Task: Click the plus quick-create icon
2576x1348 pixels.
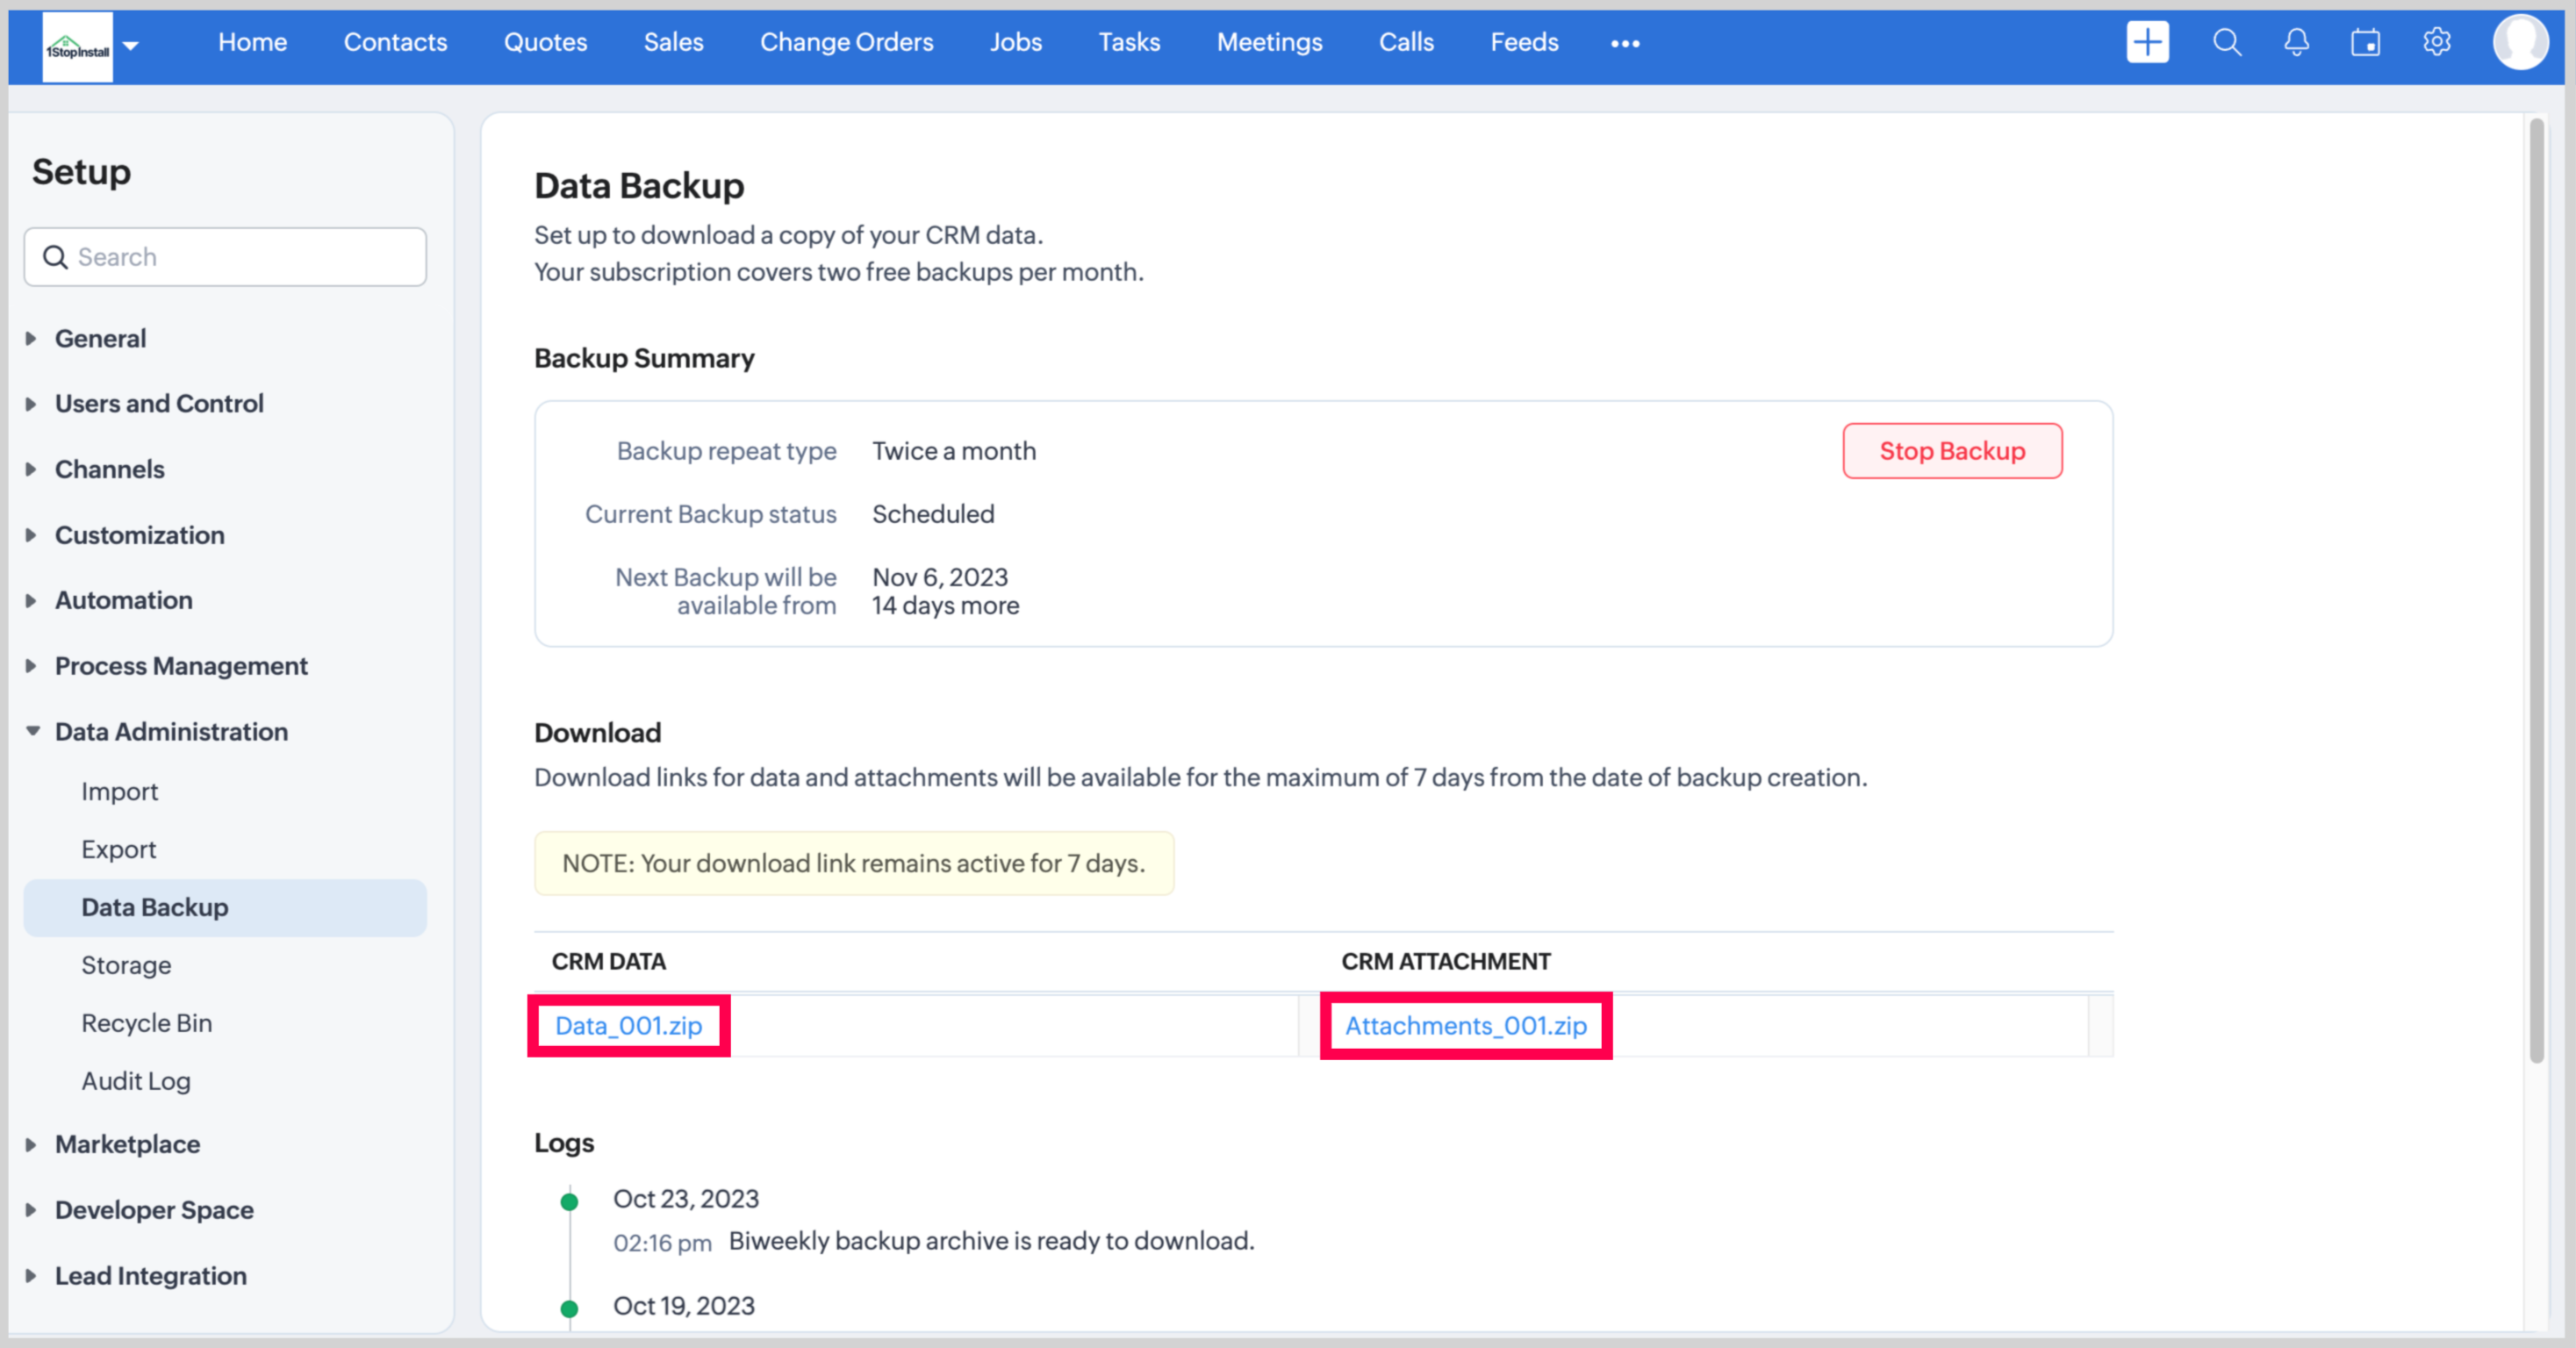Action: [x=2147, y=42]
